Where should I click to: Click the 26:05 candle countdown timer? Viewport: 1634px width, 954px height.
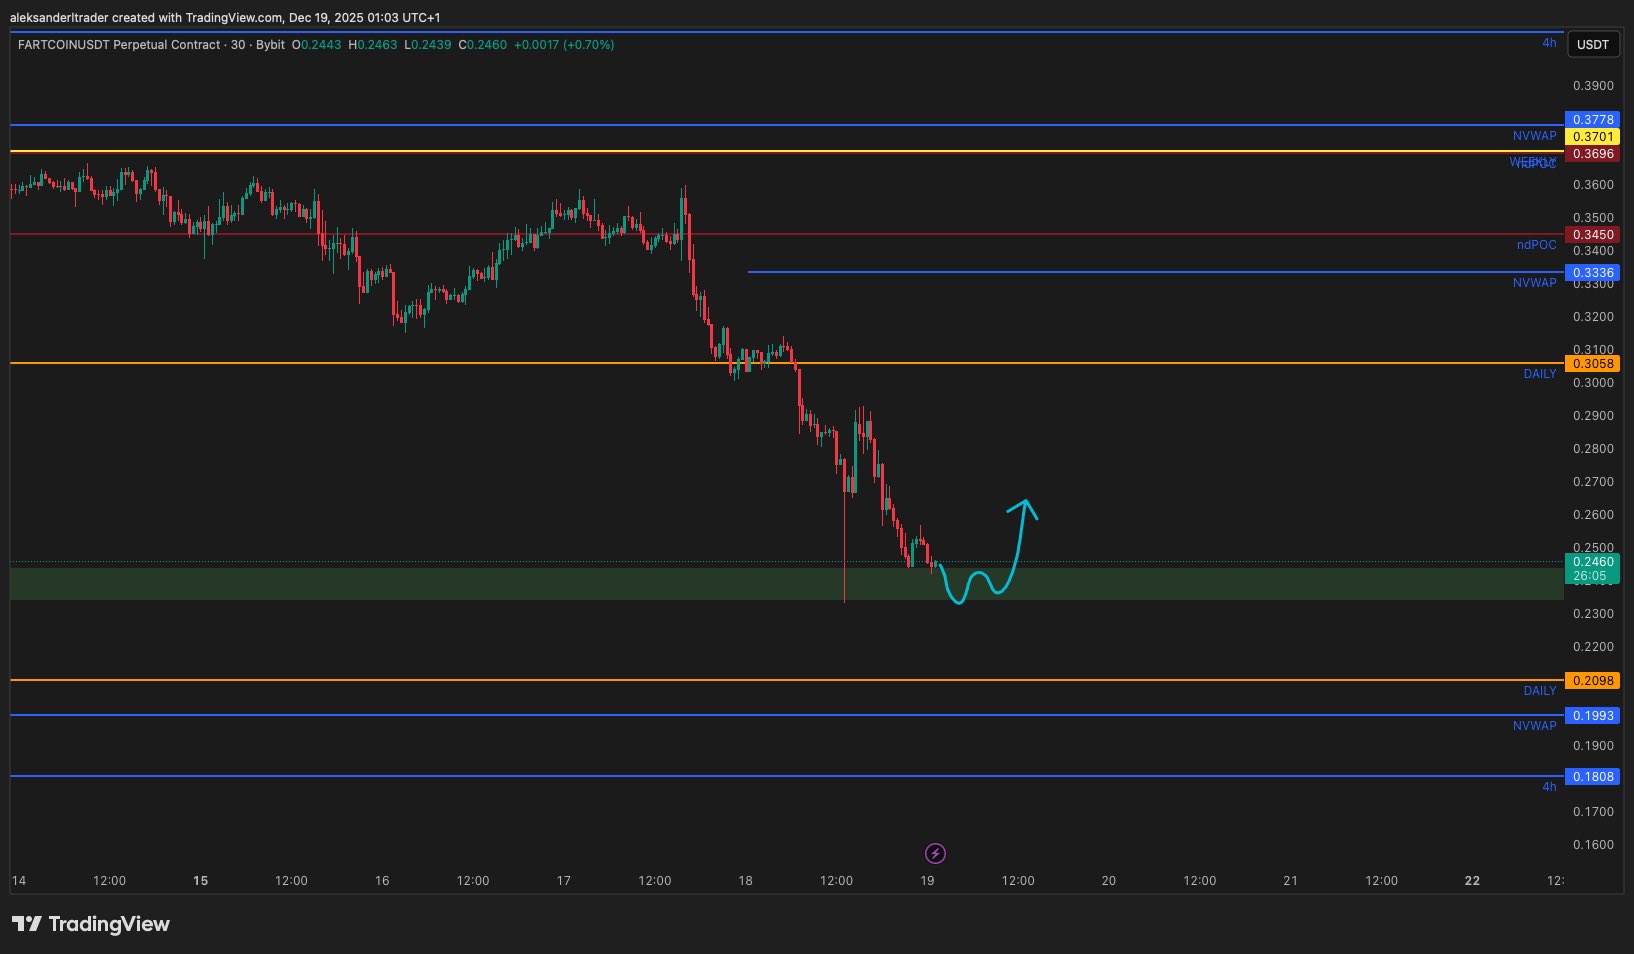click(1592, 576)
